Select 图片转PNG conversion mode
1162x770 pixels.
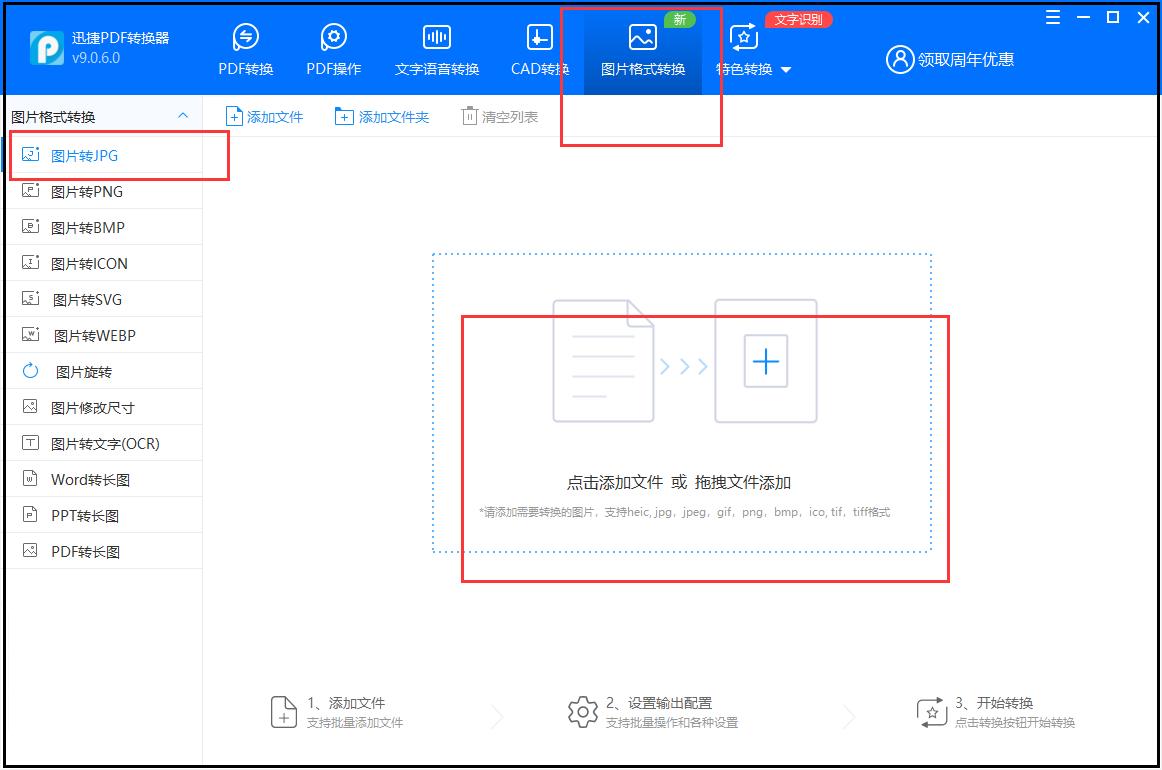[x=90, y=191]
